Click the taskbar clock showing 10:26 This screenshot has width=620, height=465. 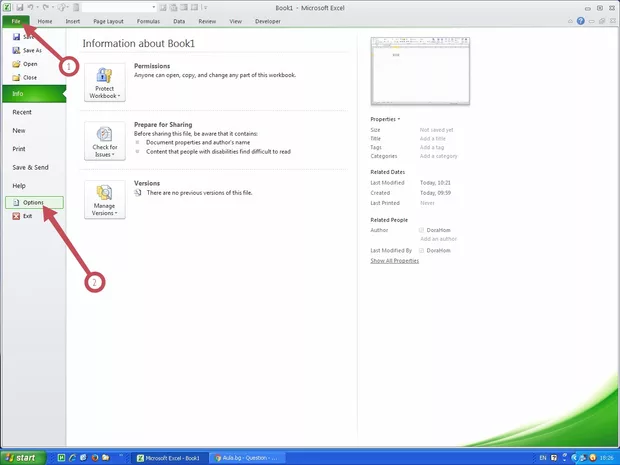(607, 458)
